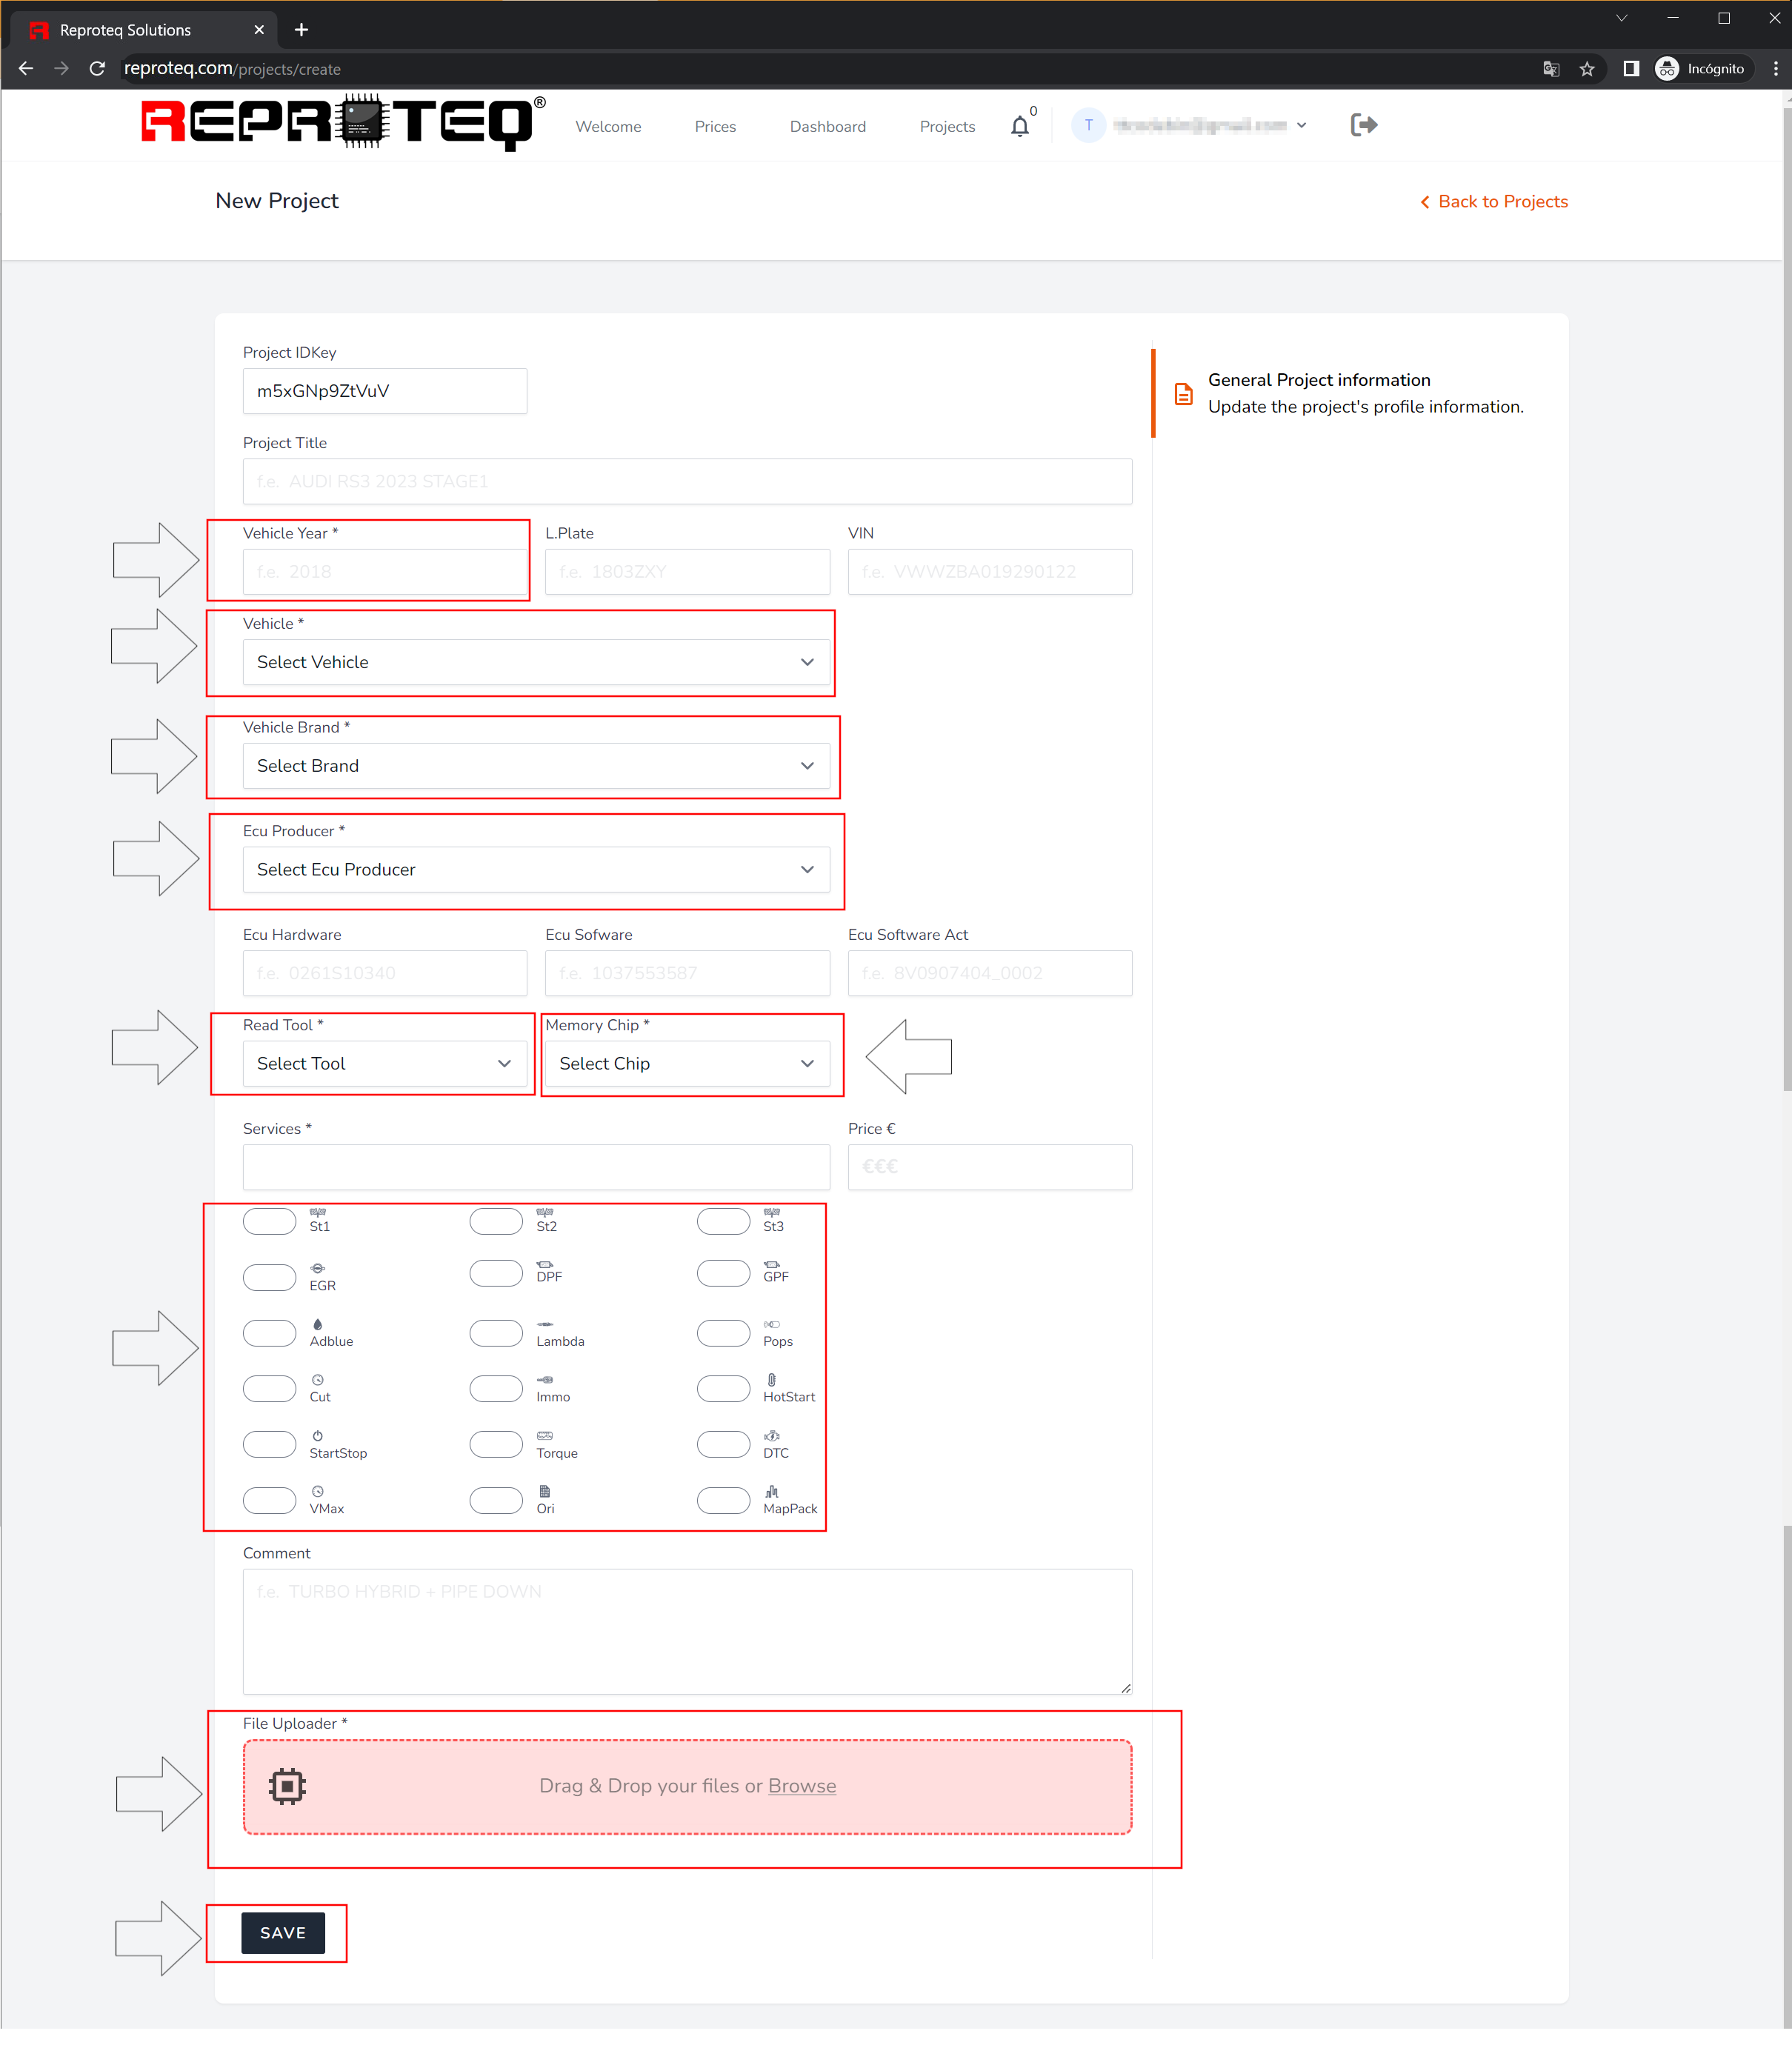Viewport: 1792px width, 2045px height.
Task: Enable the GPF service switch
Action: pyautogui.click(x=723, y=1273)
